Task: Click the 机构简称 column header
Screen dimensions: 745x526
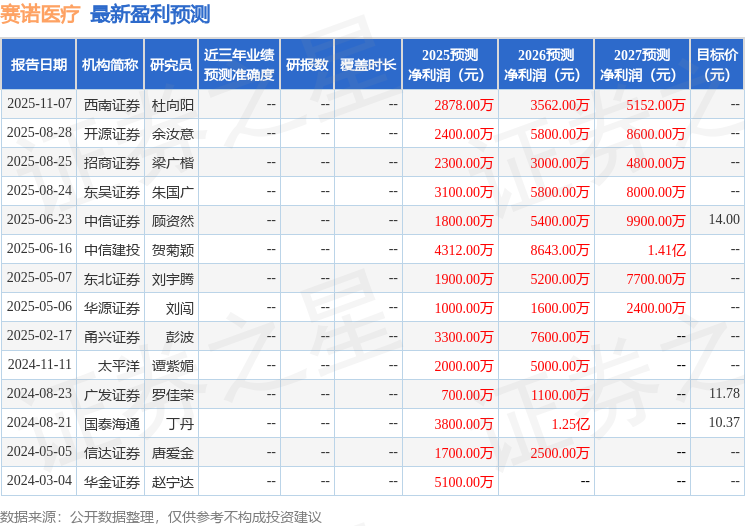Action: 110,64
